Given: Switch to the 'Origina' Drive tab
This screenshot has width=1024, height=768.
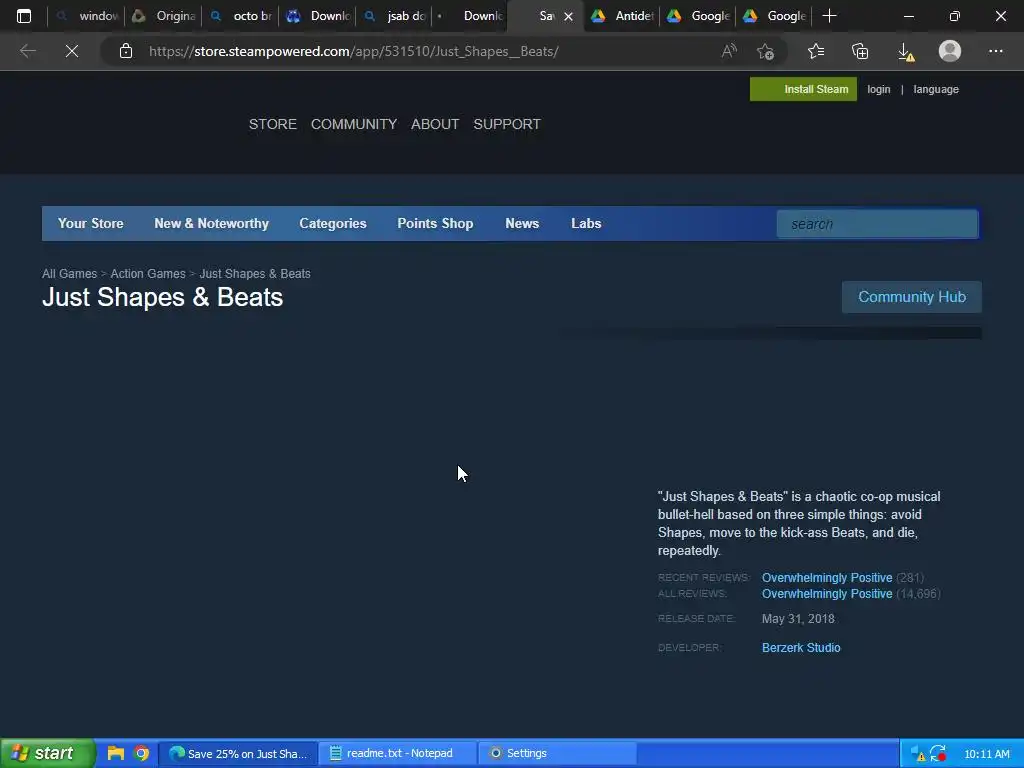Looking at the screenshot, I should click(x=163, y=16).
